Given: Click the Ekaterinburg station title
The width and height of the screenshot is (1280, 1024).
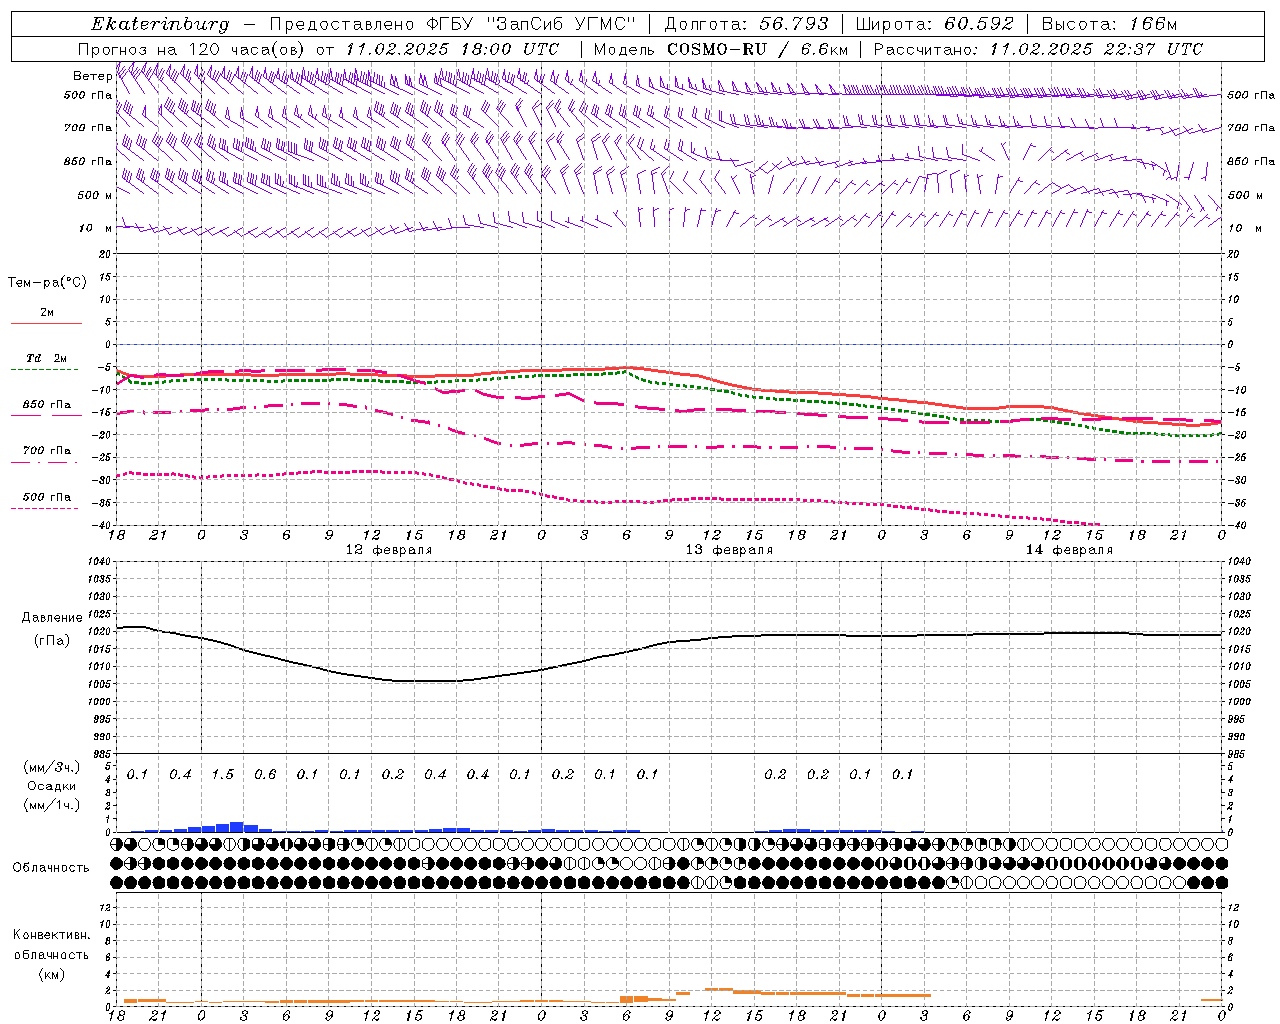Looking at the screenshot, I should tap(160, 24).
